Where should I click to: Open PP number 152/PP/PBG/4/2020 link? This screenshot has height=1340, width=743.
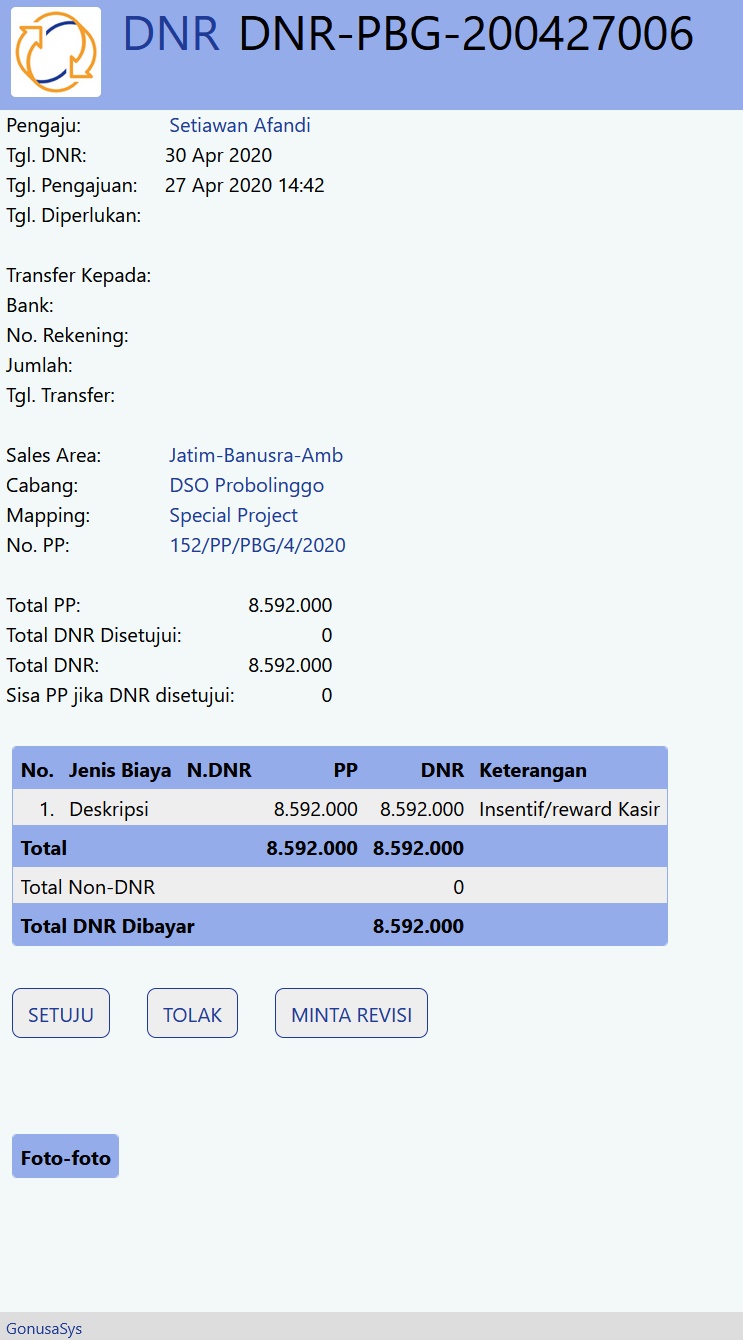click(257, 545)
